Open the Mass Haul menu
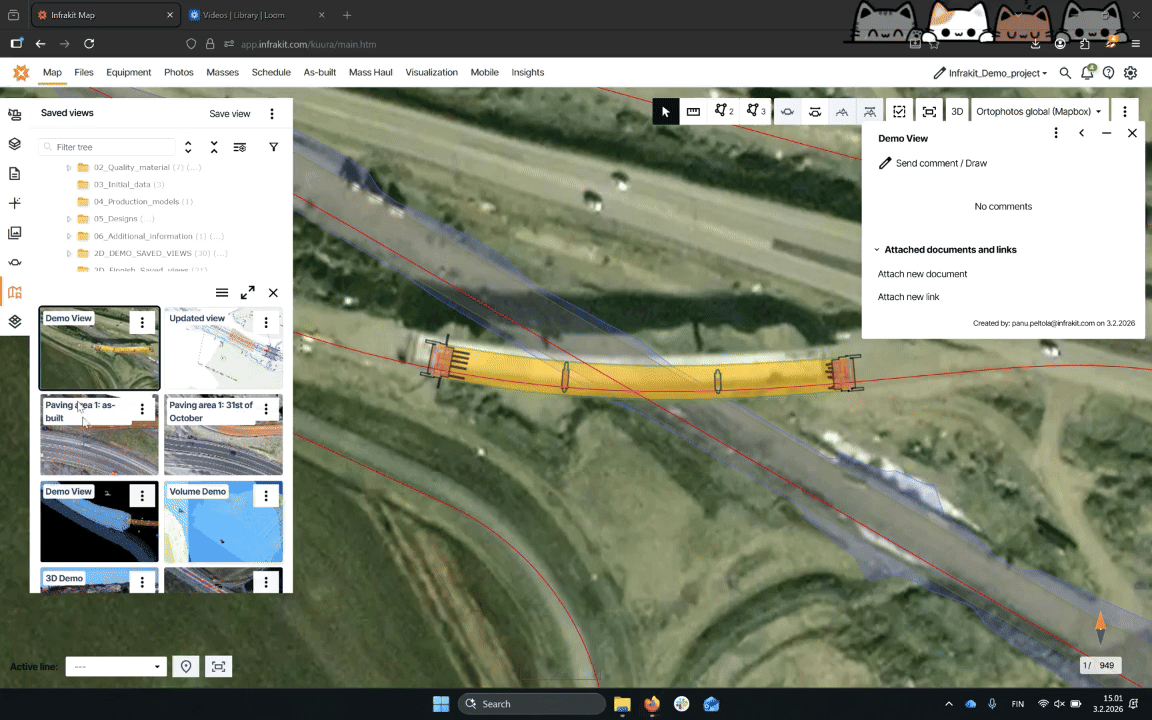Image resolution: width=1152 pixels, height=720 pixels. tap(370, 72)
